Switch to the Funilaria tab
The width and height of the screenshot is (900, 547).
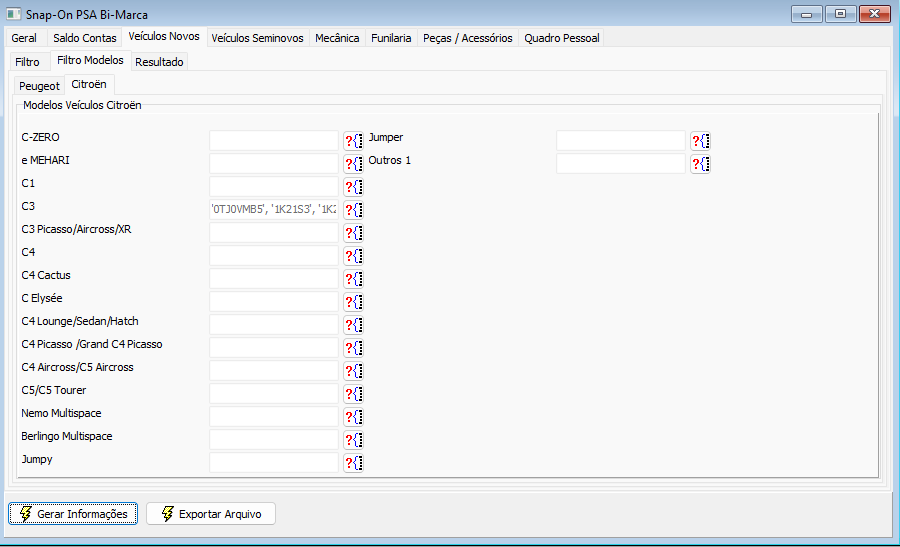point(391,38)
